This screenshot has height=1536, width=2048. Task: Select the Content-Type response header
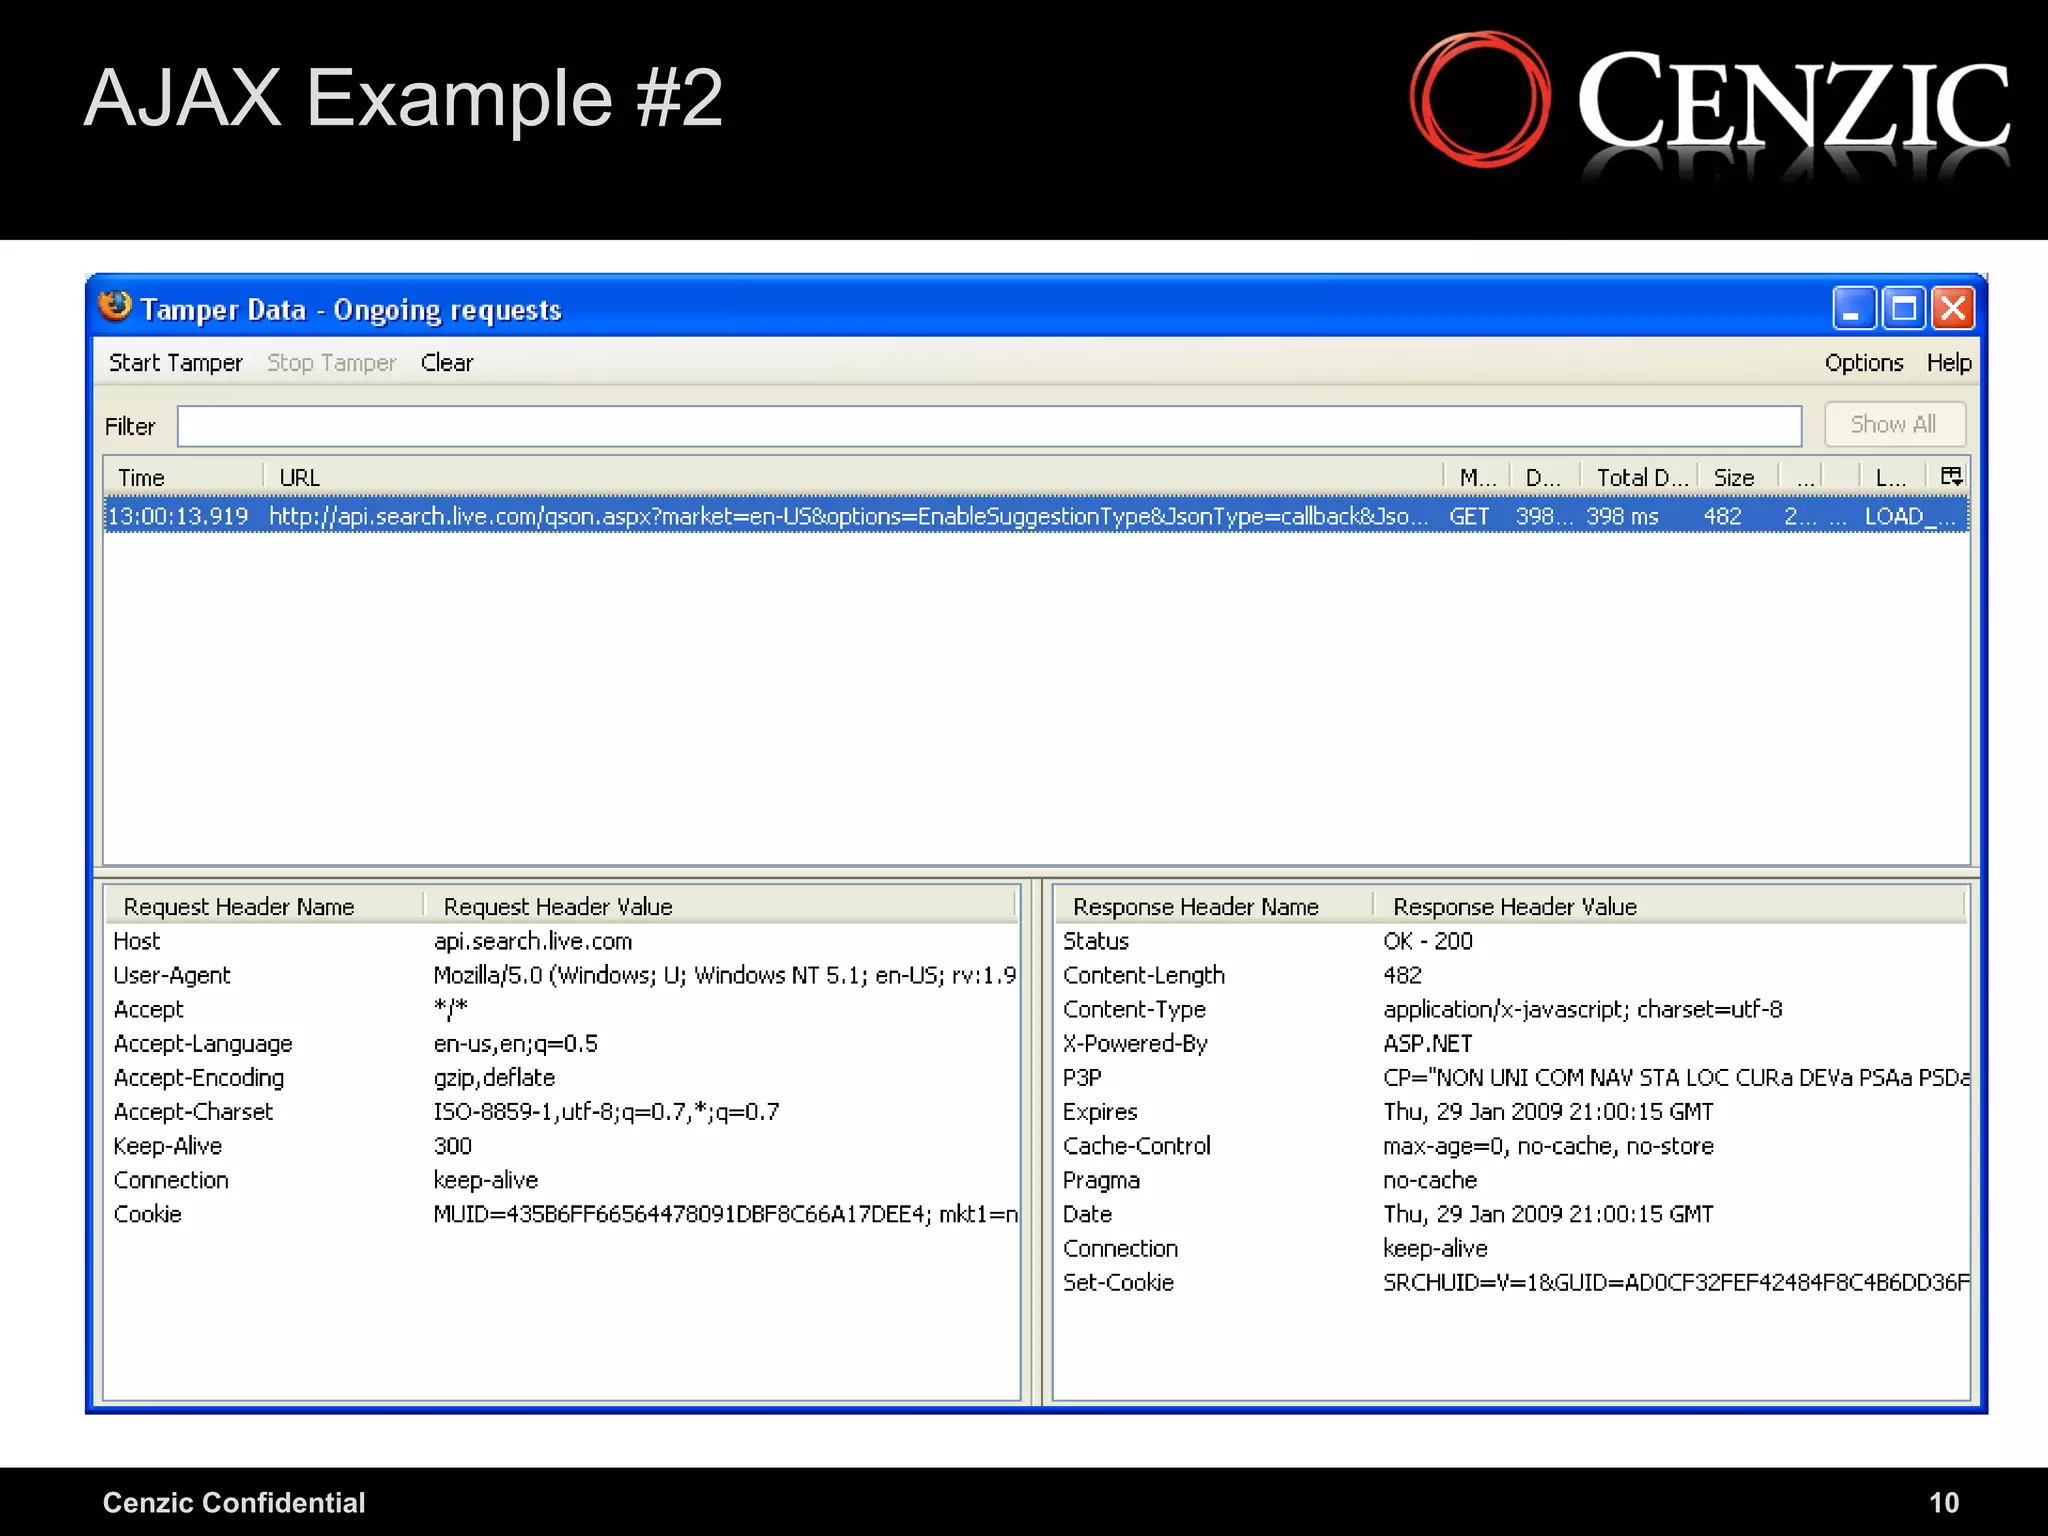pyautogui.click(x=1511, y=1010)
